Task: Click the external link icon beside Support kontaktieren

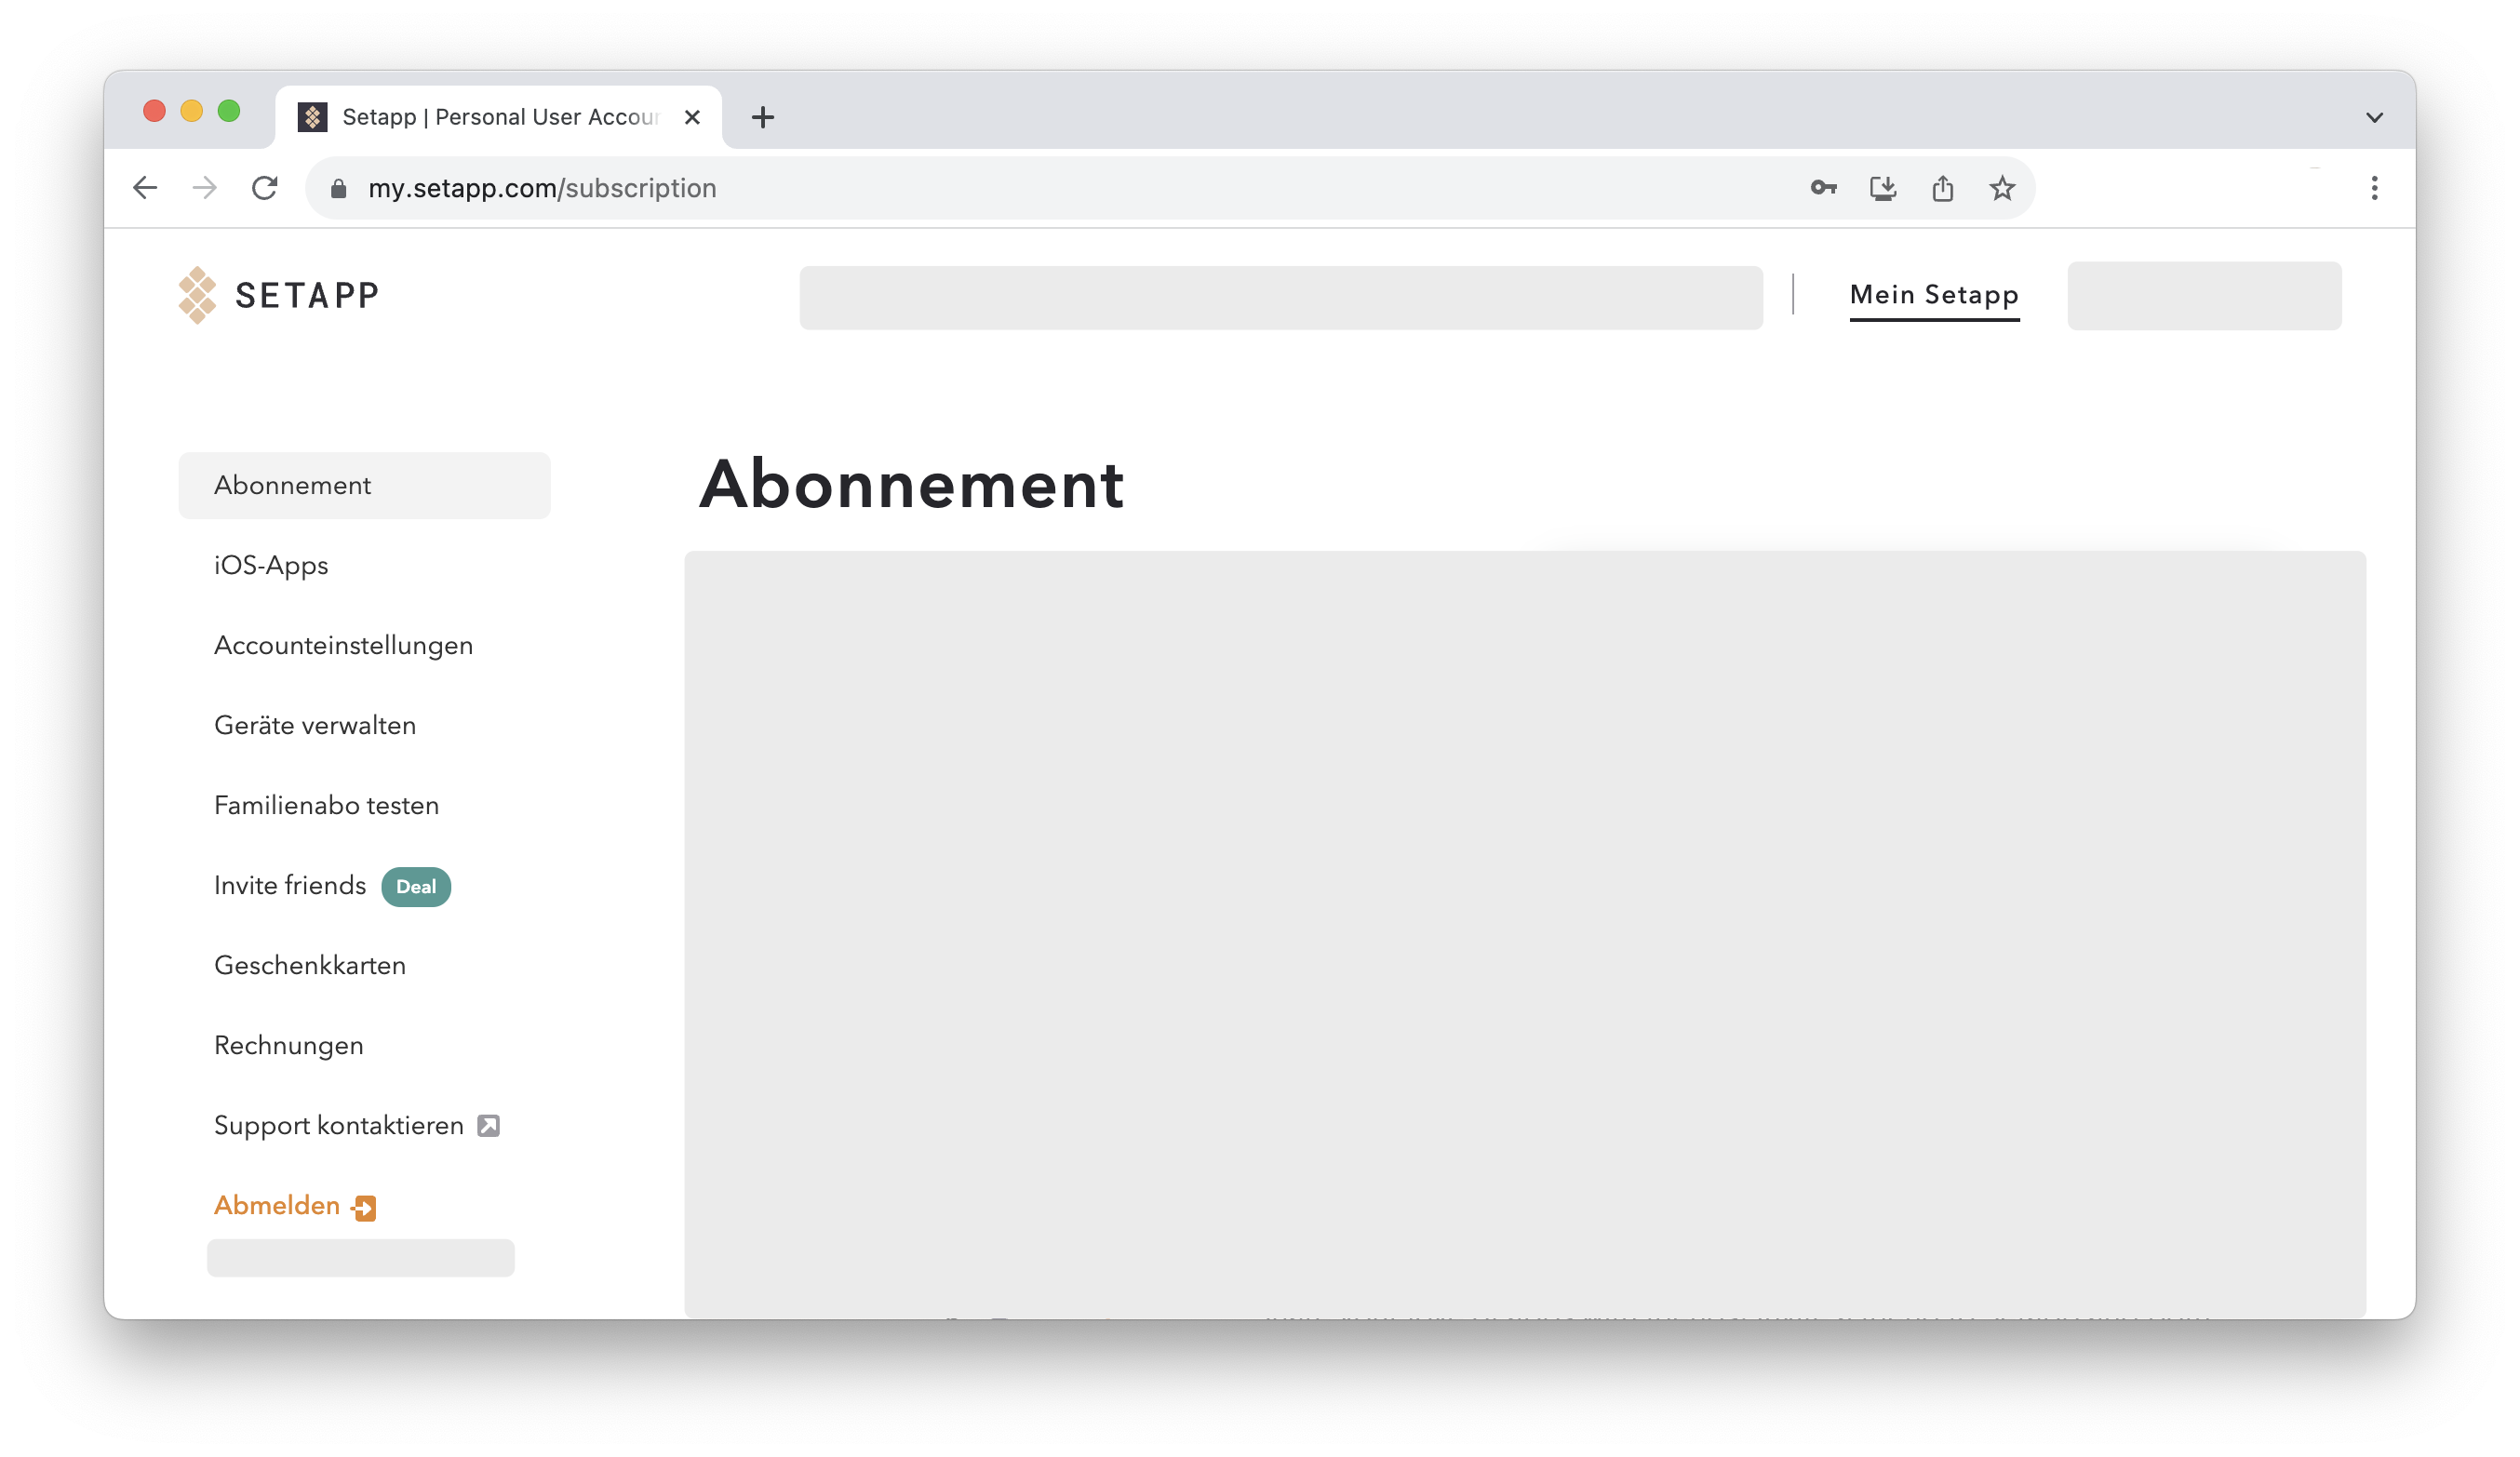Action: [488, 1126]
